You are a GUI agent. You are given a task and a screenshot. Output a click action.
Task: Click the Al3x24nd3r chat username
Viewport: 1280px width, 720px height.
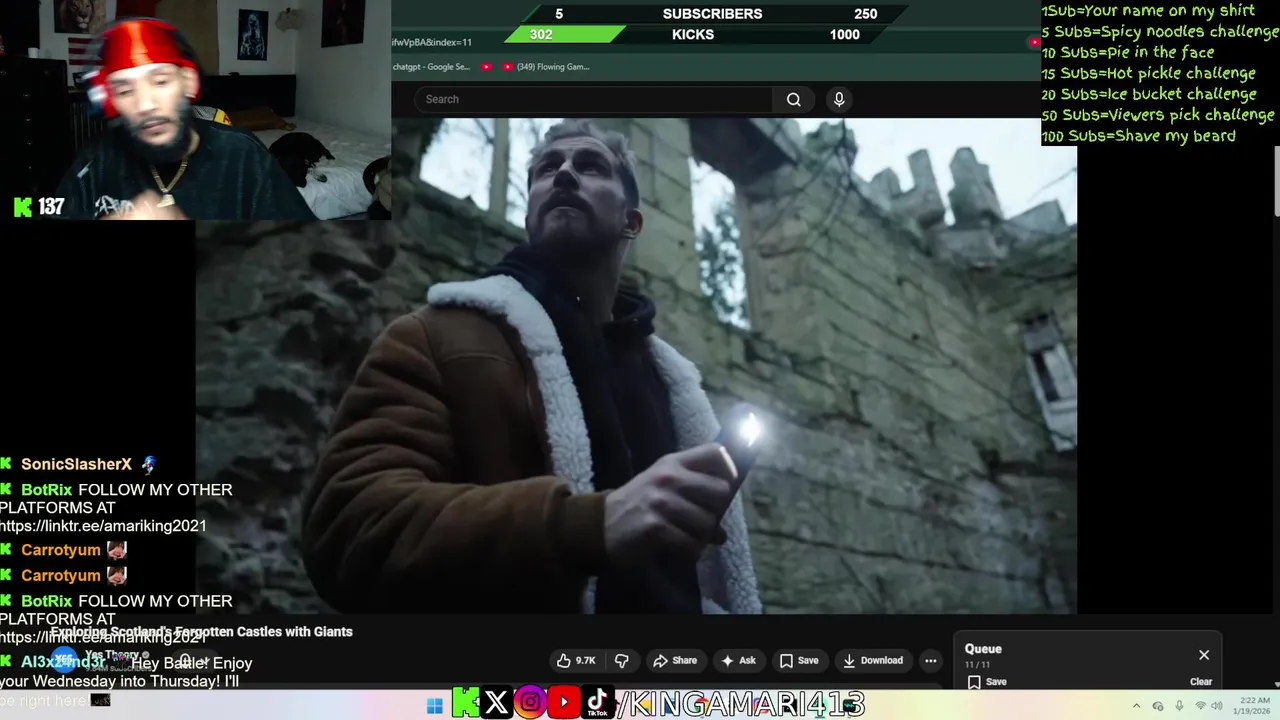point(62,662)
